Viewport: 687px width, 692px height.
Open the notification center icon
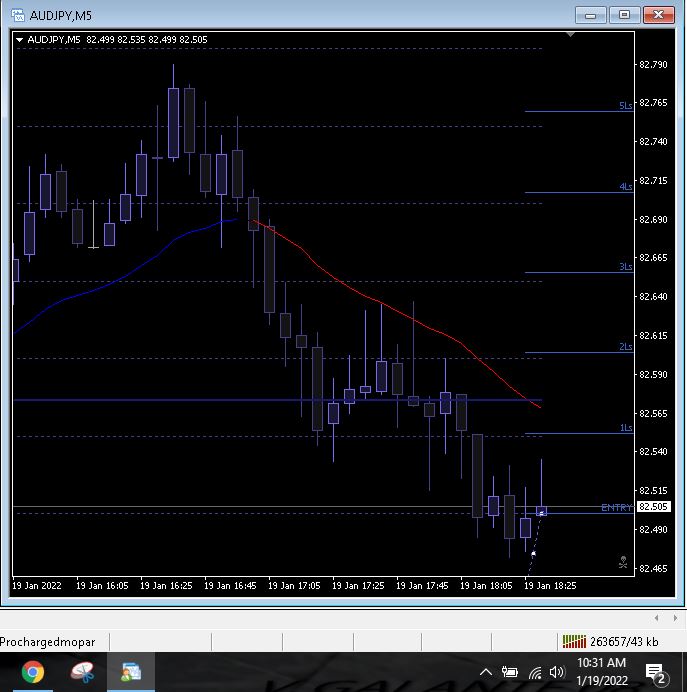(x=657, y=673)
